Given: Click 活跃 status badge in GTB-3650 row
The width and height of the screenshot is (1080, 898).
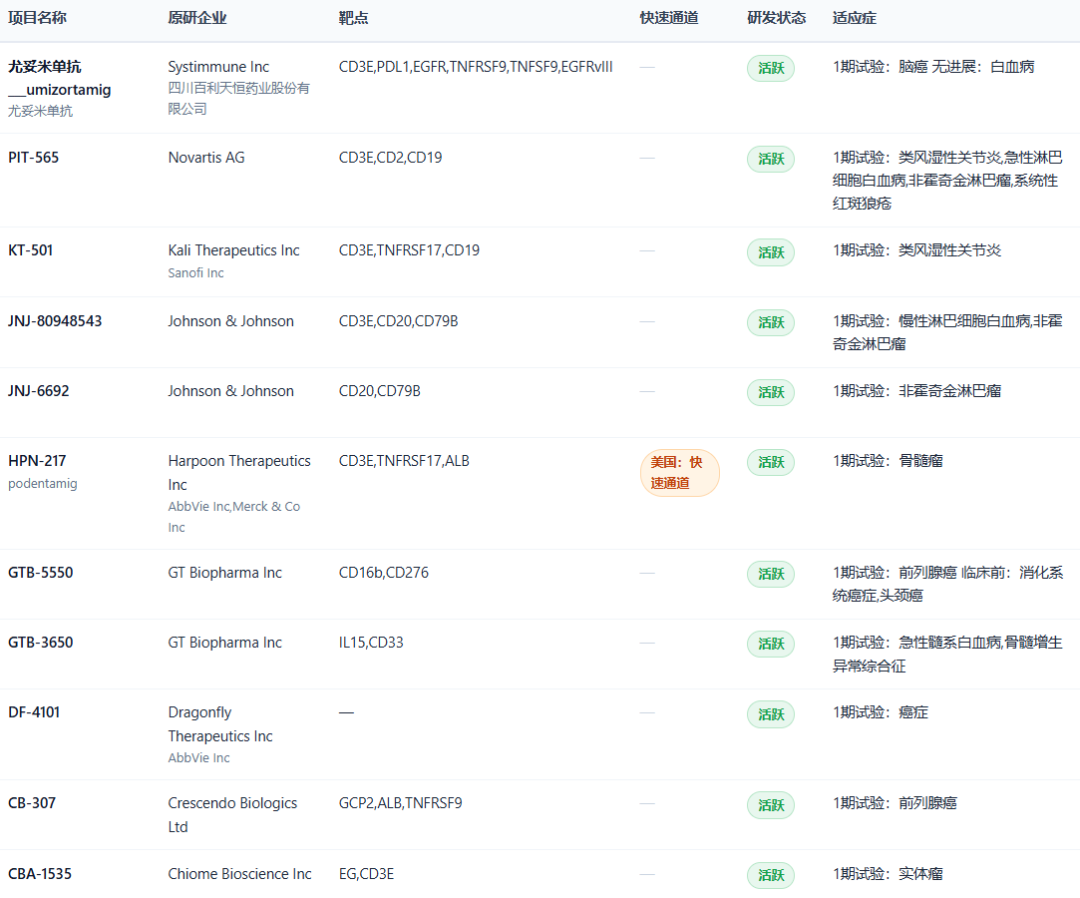Looking at the screenshot, I should point(771,644).
